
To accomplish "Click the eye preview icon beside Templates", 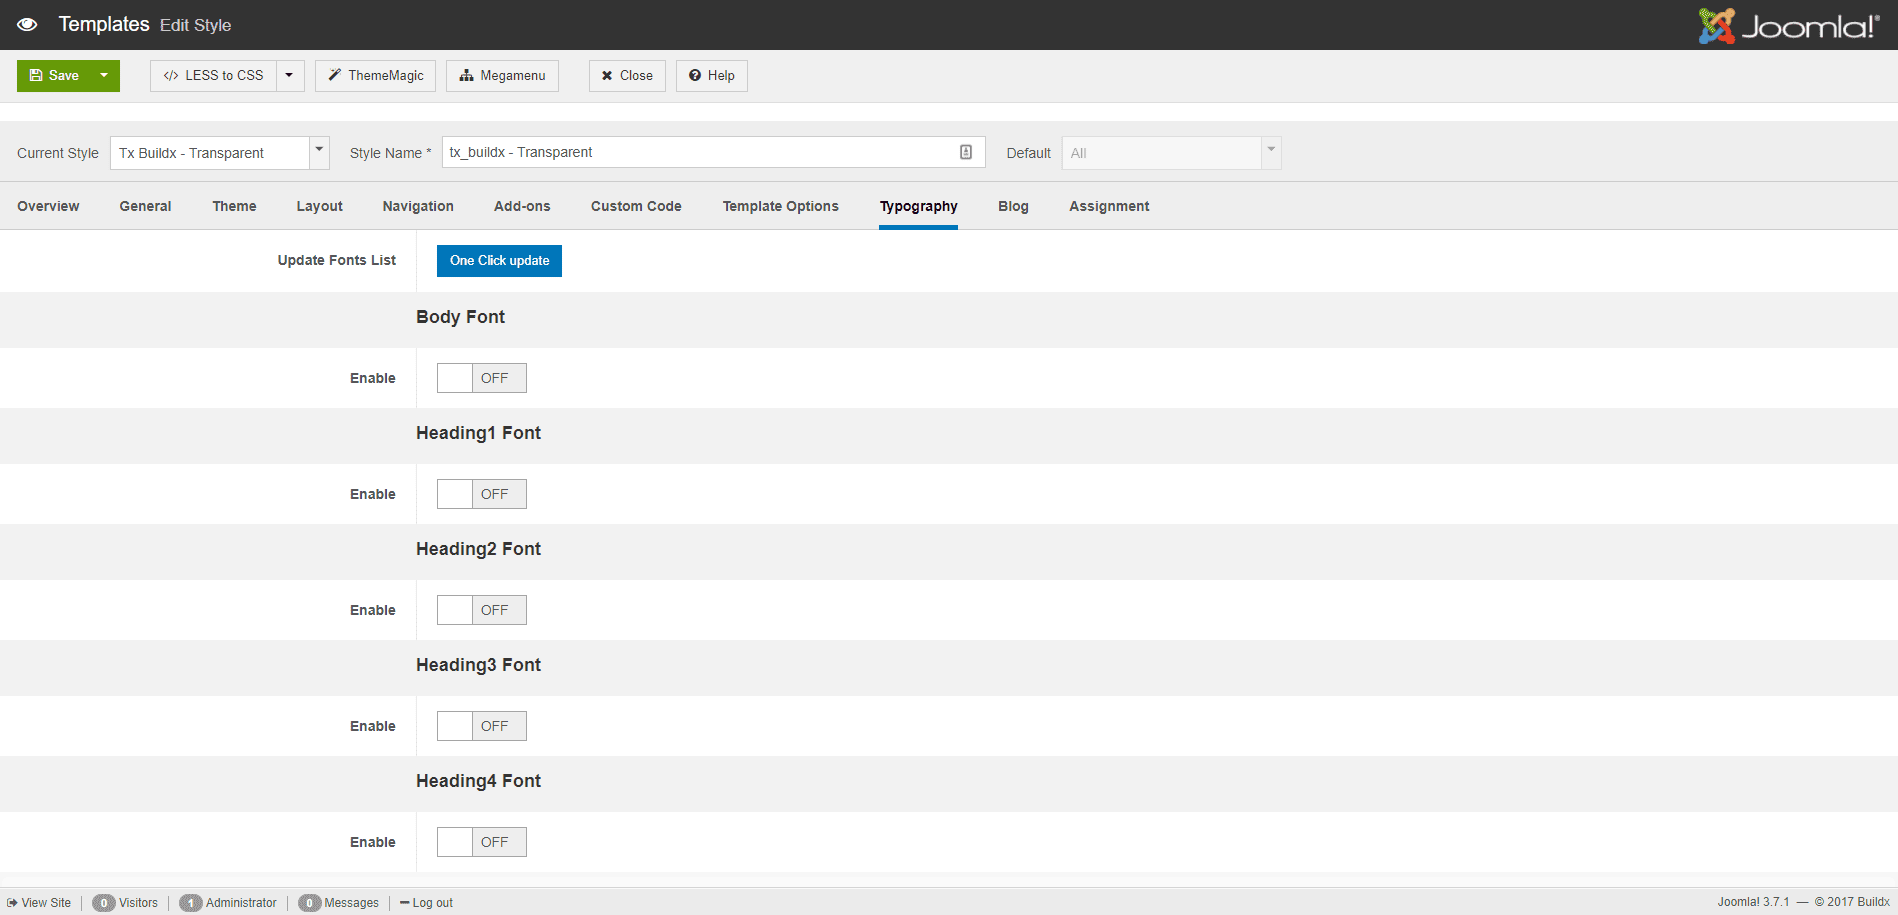I will coord(27,25).
